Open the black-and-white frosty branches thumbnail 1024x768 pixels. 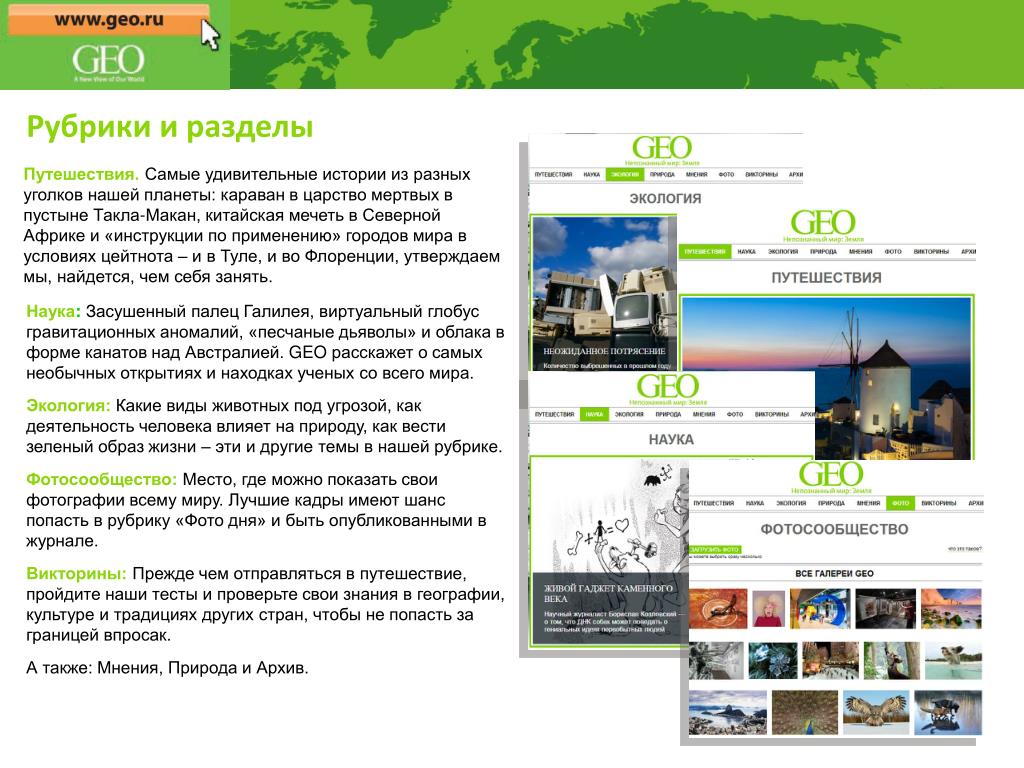[x=716, y=660]
